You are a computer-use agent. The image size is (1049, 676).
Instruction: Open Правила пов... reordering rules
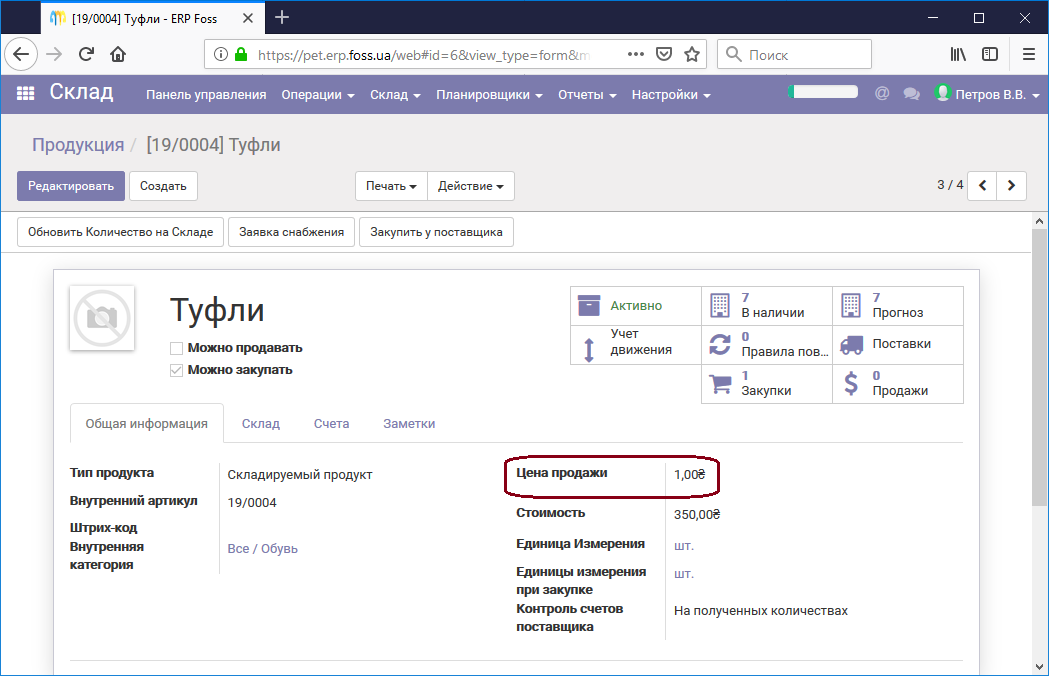(x=767, y=345)
